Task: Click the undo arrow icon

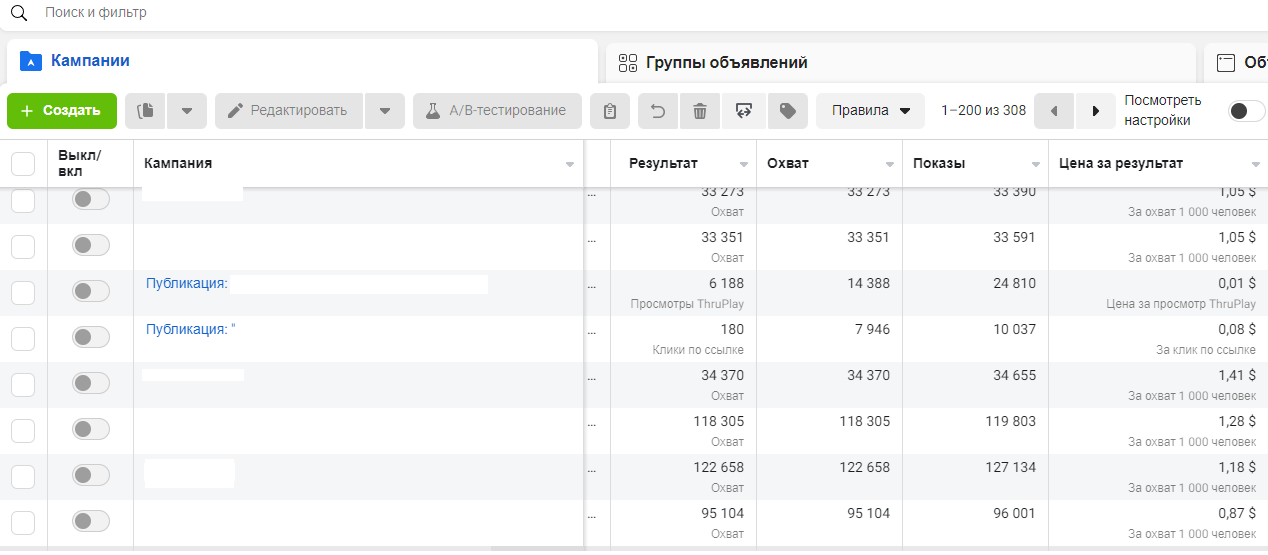Action: point(658,111)
